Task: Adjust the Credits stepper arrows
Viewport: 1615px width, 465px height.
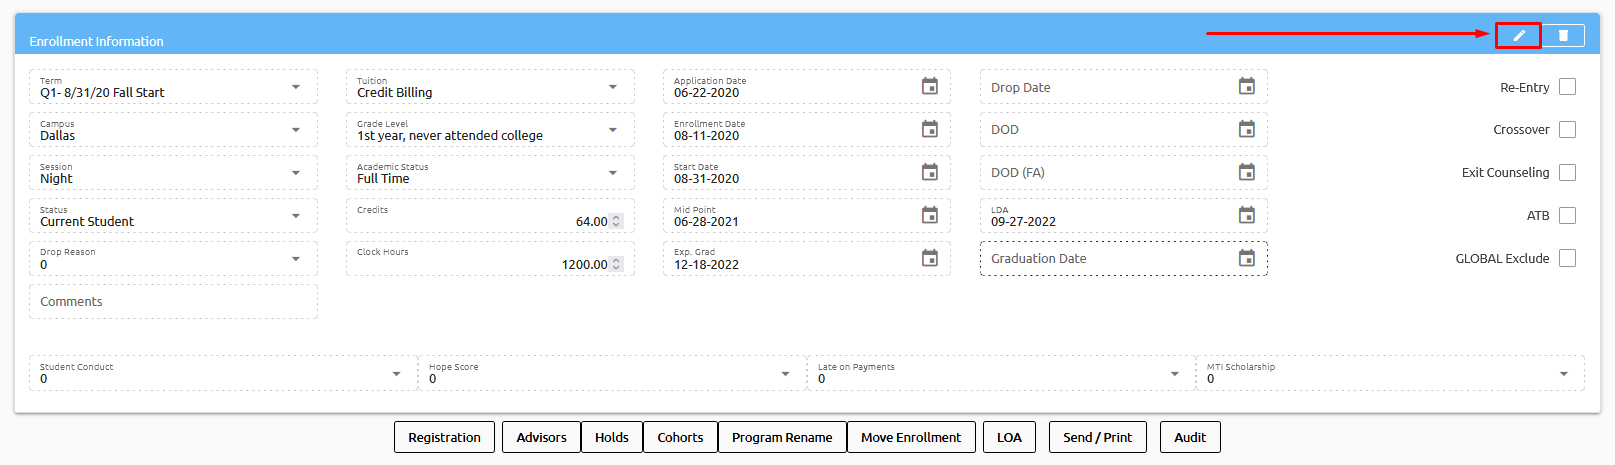Action: [616, 222]
